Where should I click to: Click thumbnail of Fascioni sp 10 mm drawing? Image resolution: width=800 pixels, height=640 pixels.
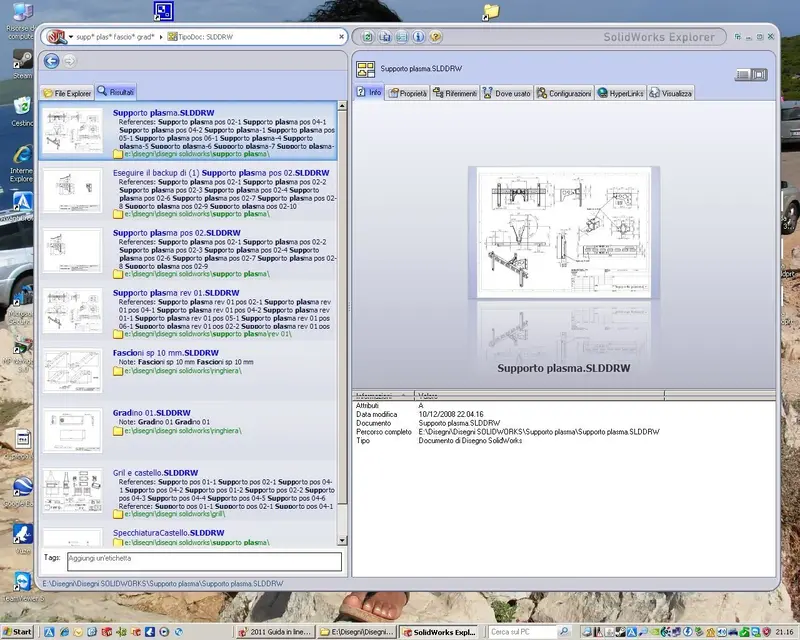click(72, 371)
